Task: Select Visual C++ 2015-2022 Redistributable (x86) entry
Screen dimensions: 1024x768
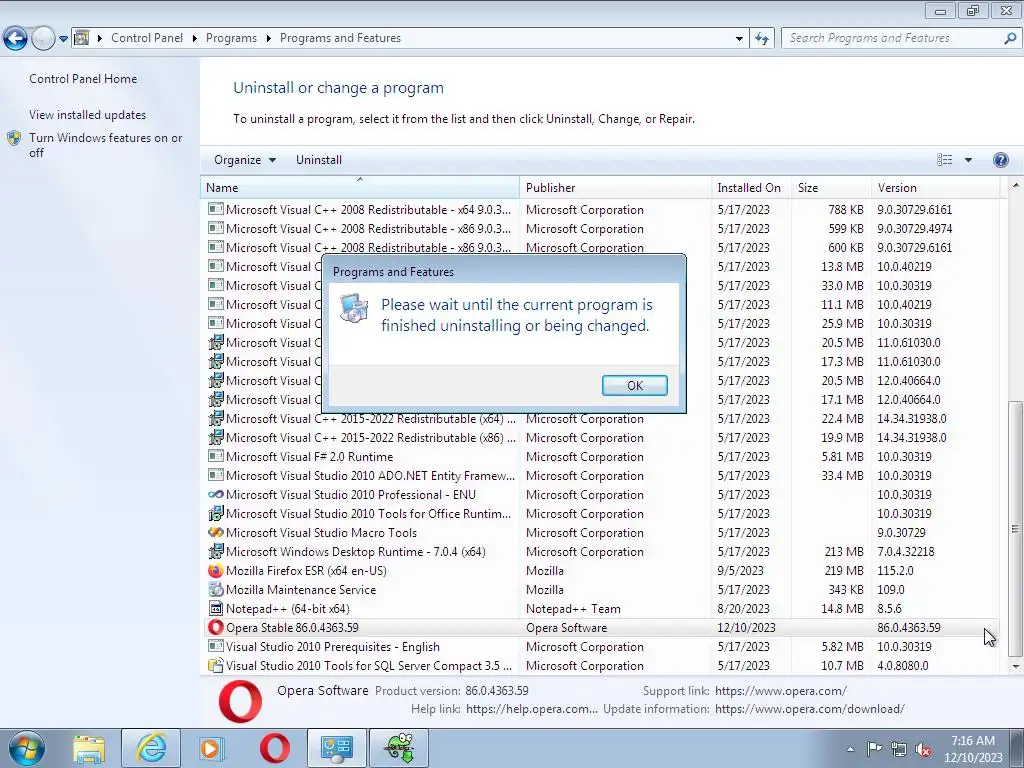Action: [600, 438]
